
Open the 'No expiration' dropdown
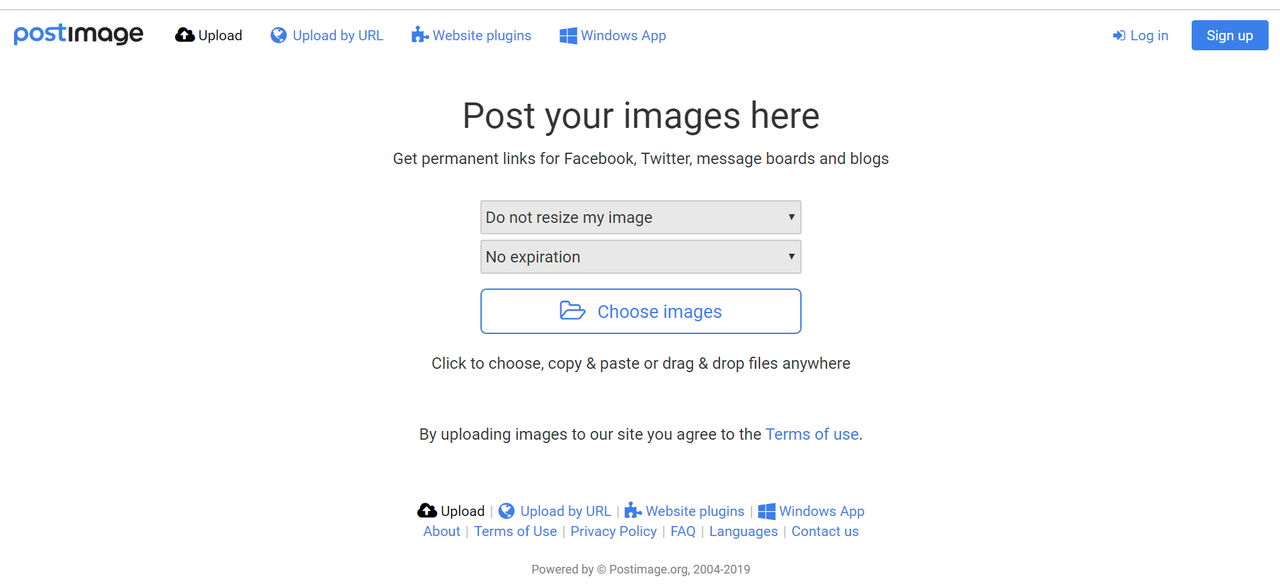coord(641,257)
